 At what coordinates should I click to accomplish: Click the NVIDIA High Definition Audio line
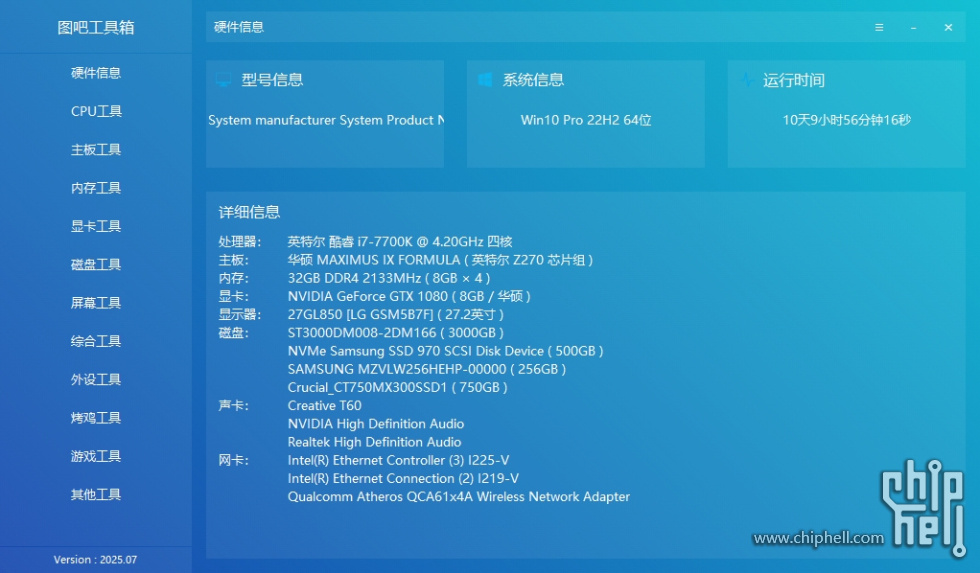point(376,424)
